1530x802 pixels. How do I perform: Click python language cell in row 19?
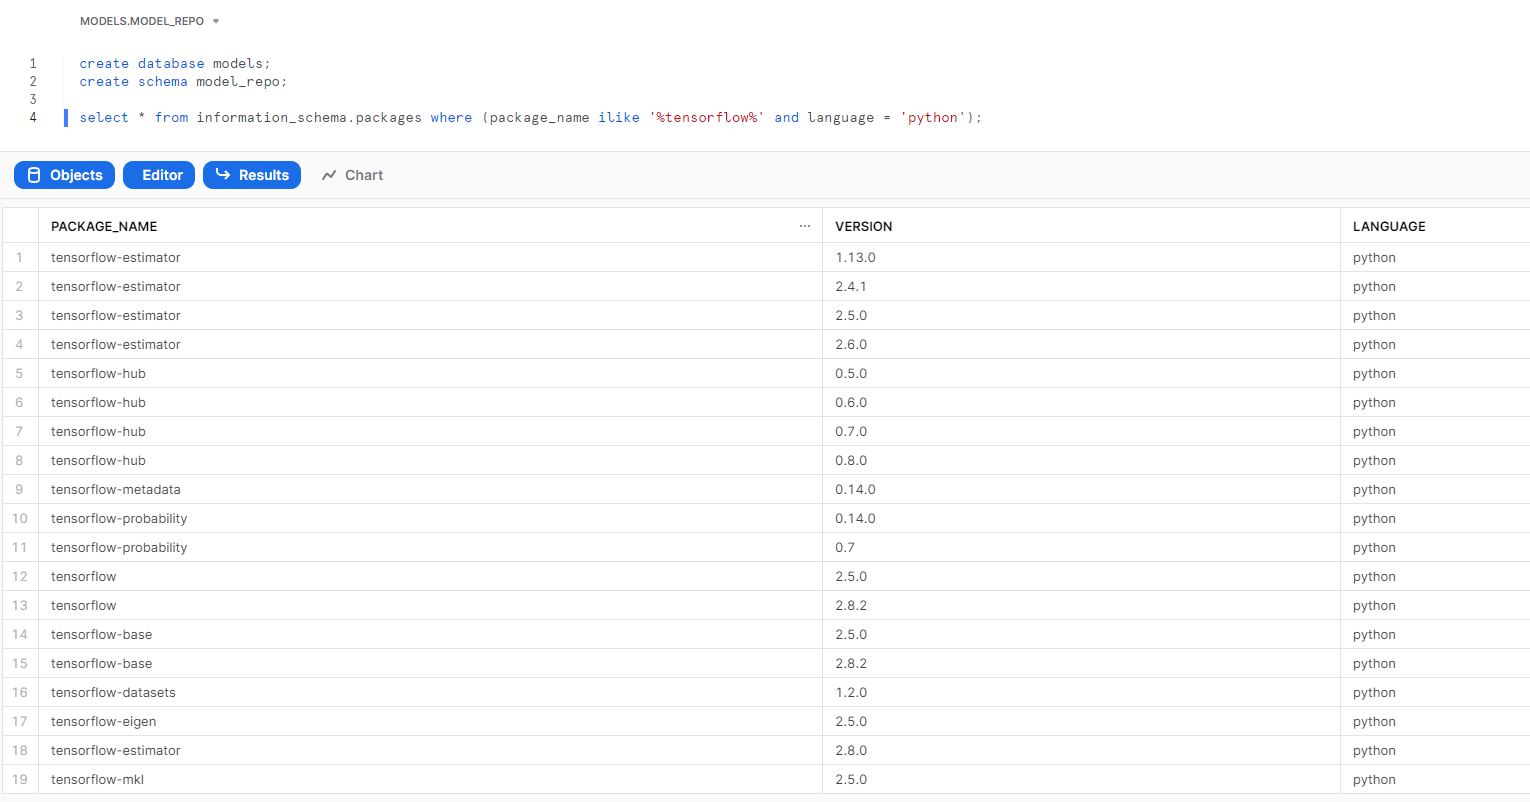(x=1435, y=779)
